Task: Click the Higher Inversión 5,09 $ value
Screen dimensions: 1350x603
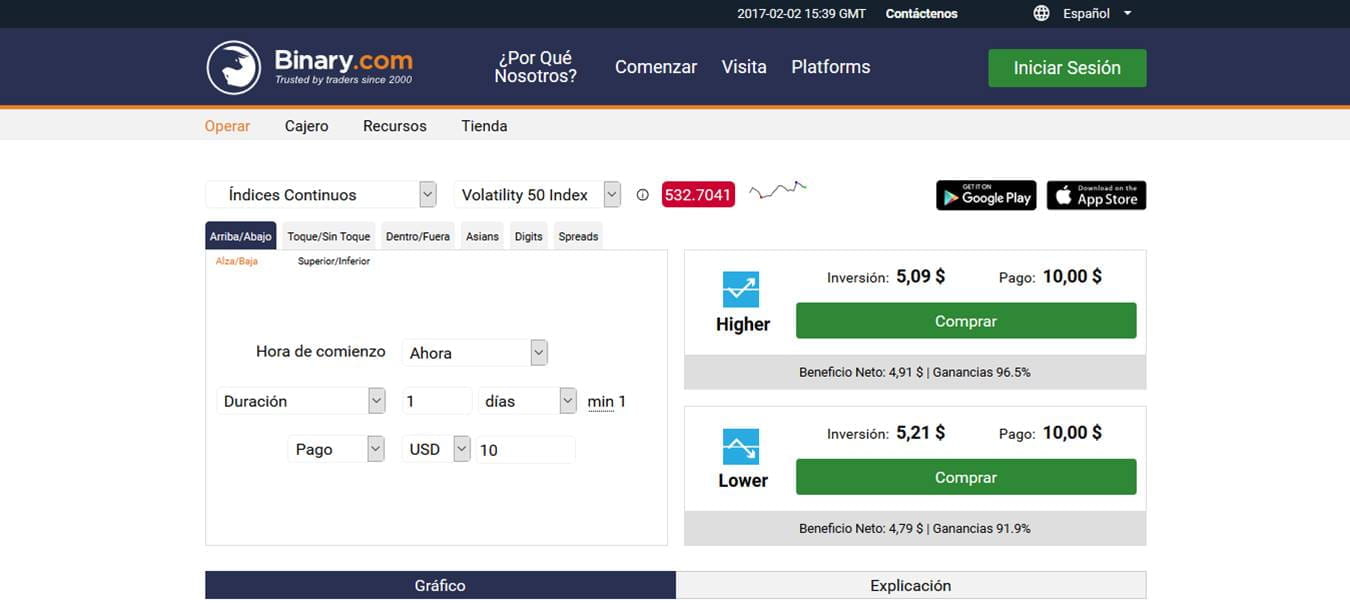Action: 920,276
